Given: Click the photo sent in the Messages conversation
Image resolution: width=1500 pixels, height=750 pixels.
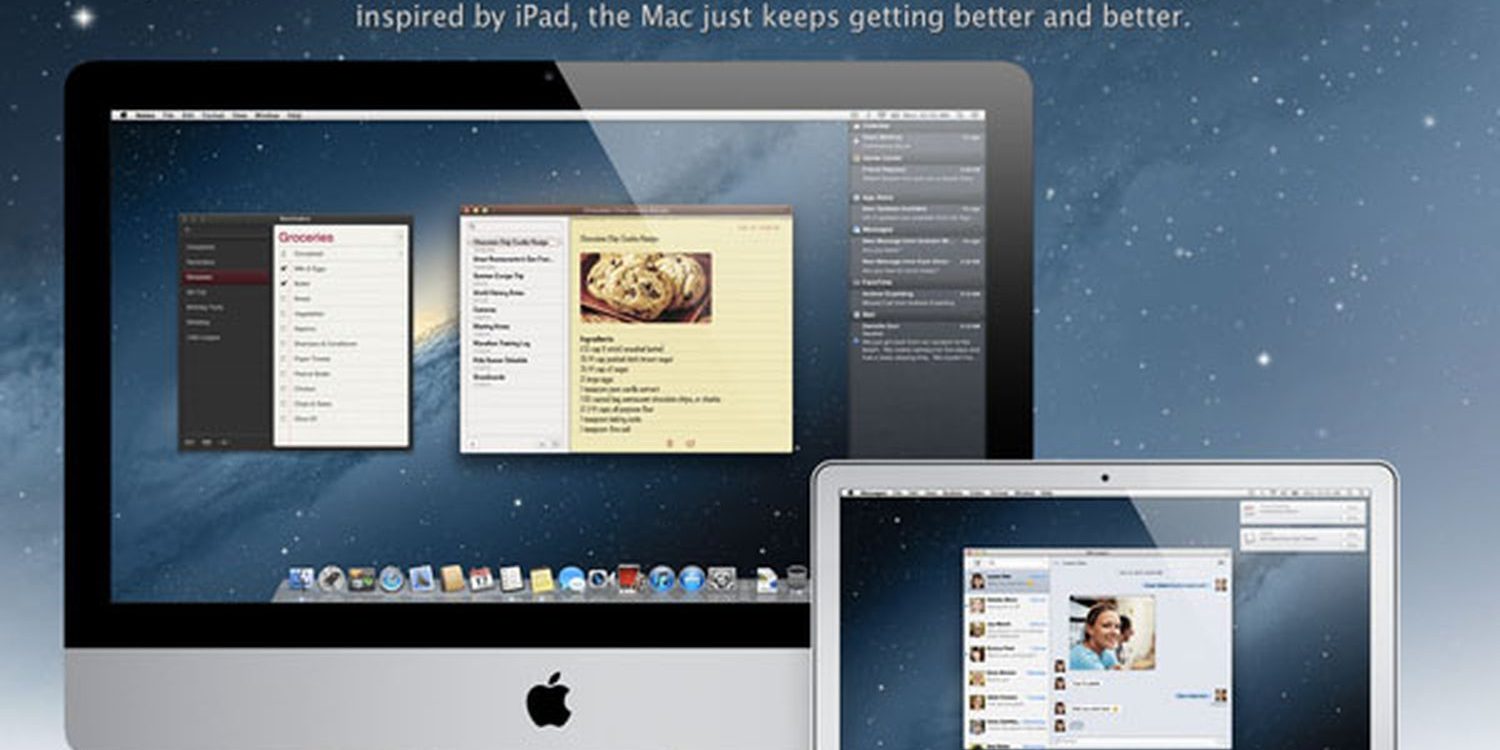Looking at the screenshot, I should coord(1112,633).
